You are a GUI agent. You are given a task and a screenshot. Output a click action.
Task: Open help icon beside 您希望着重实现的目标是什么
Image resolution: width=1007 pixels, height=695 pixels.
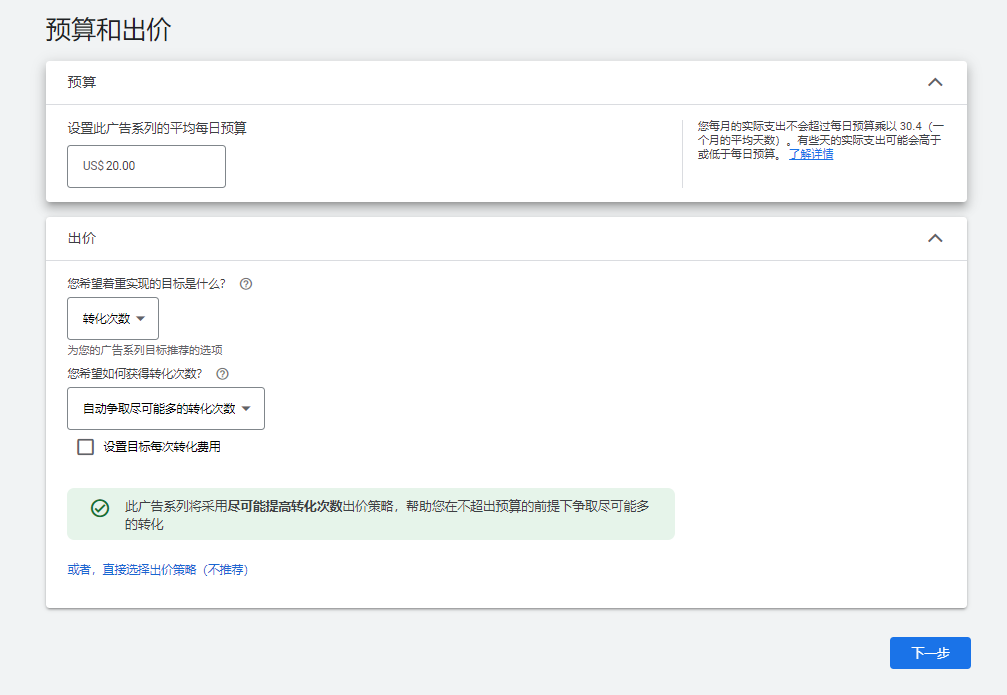pyautogui.click(x=246, y=284)
